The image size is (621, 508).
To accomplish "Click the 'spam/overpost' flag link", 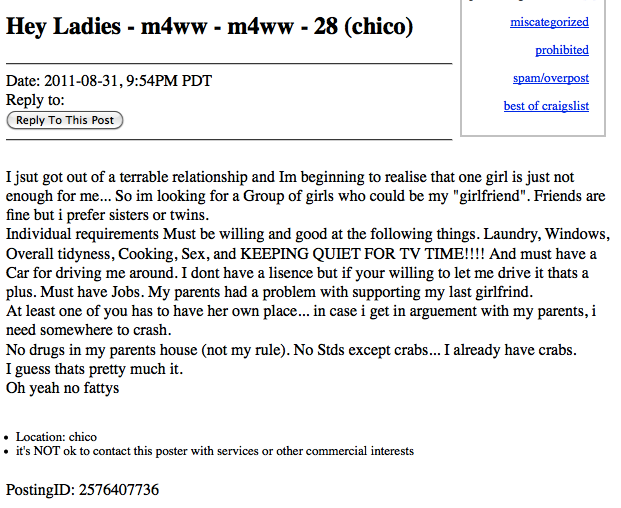I will (550, 78).
